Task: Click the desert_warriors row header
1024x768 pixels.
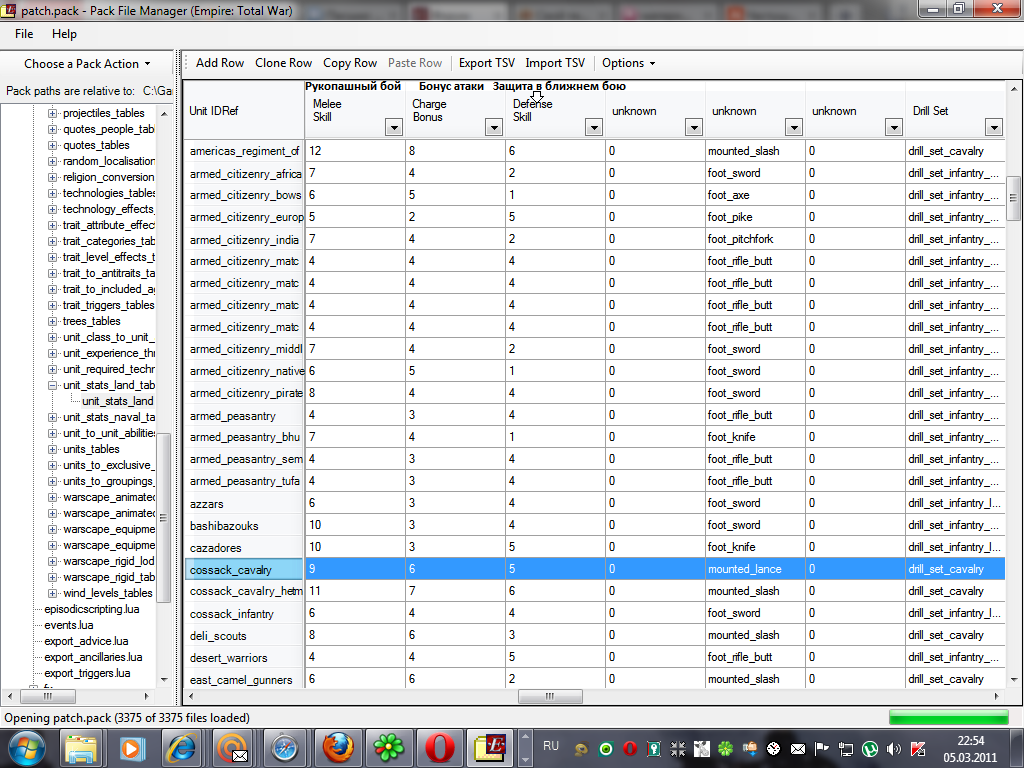Action: point(244,658)
